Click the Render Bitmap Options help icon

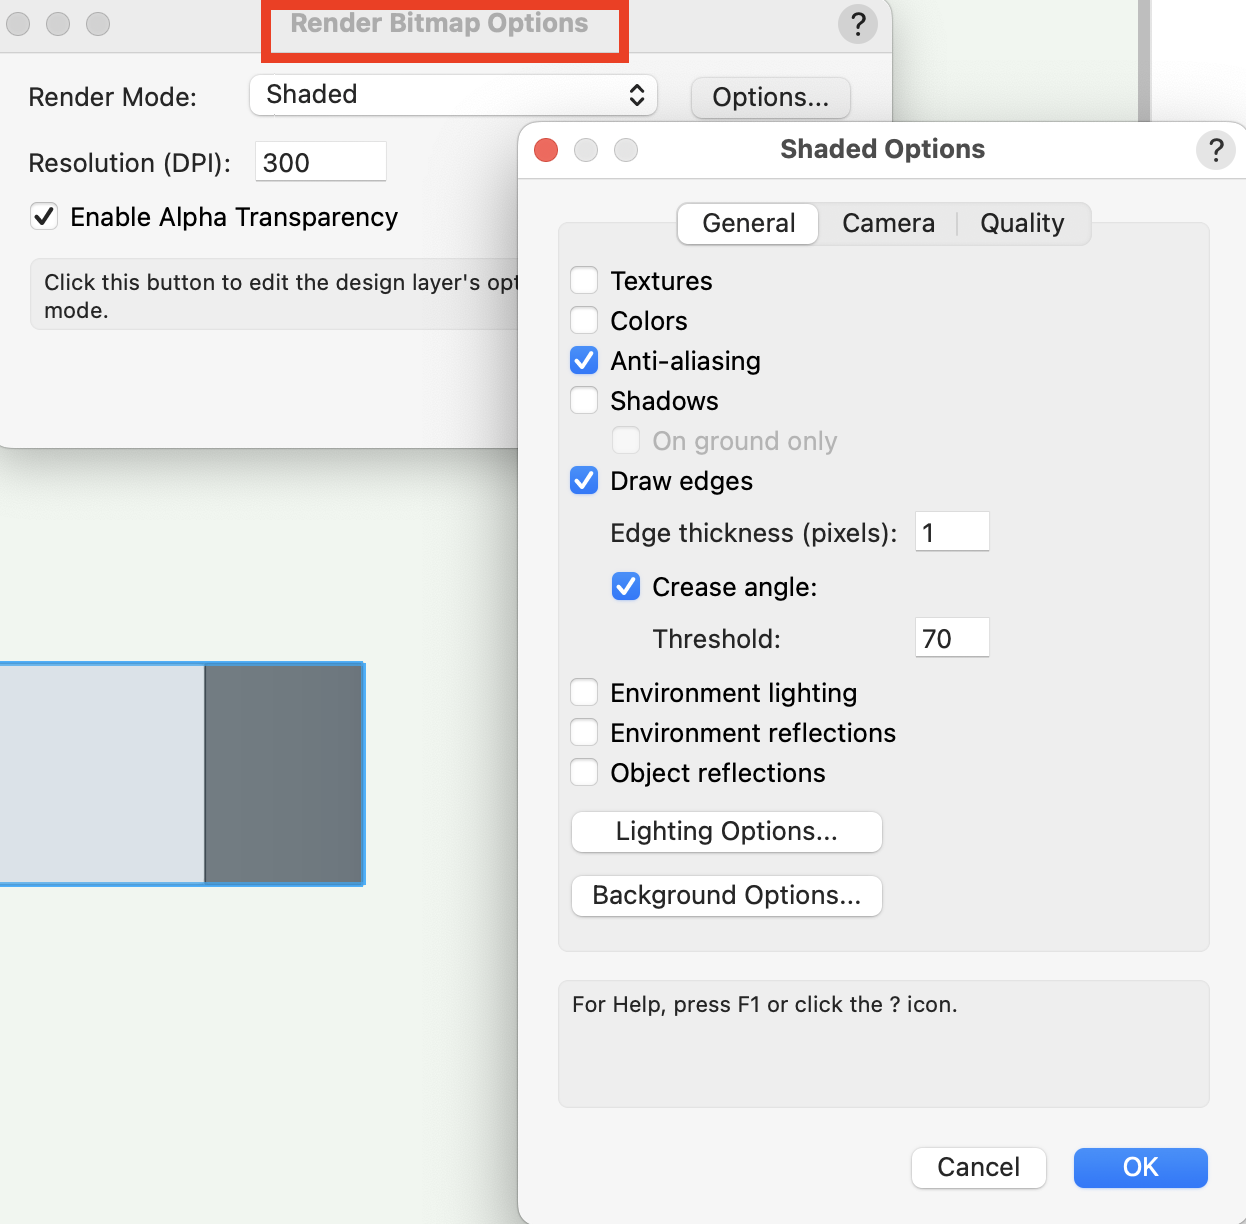click(x=857, y=24)
